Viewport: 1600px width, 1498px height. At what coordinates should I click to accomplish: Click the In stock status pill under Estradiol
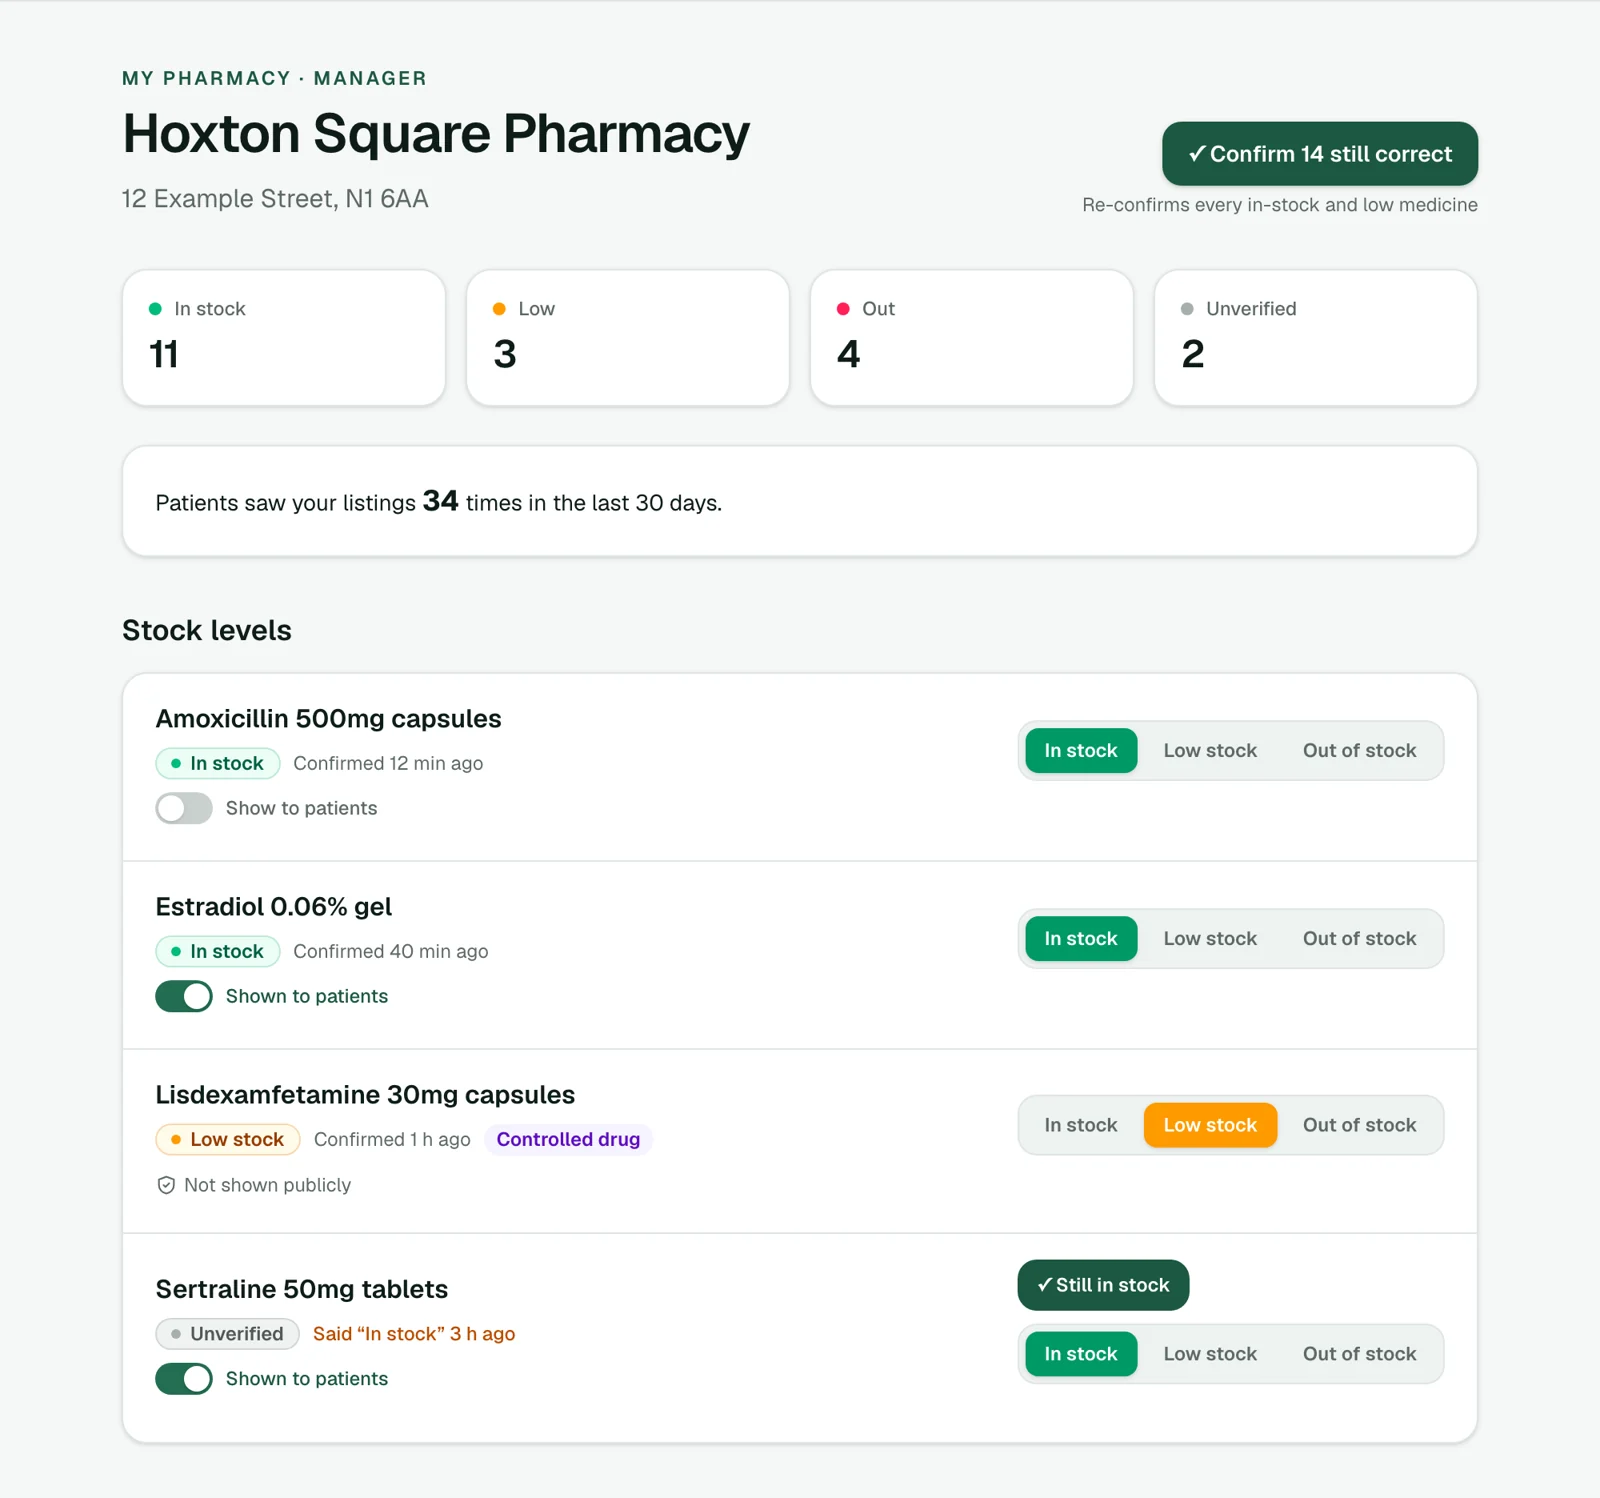(217, 952)
